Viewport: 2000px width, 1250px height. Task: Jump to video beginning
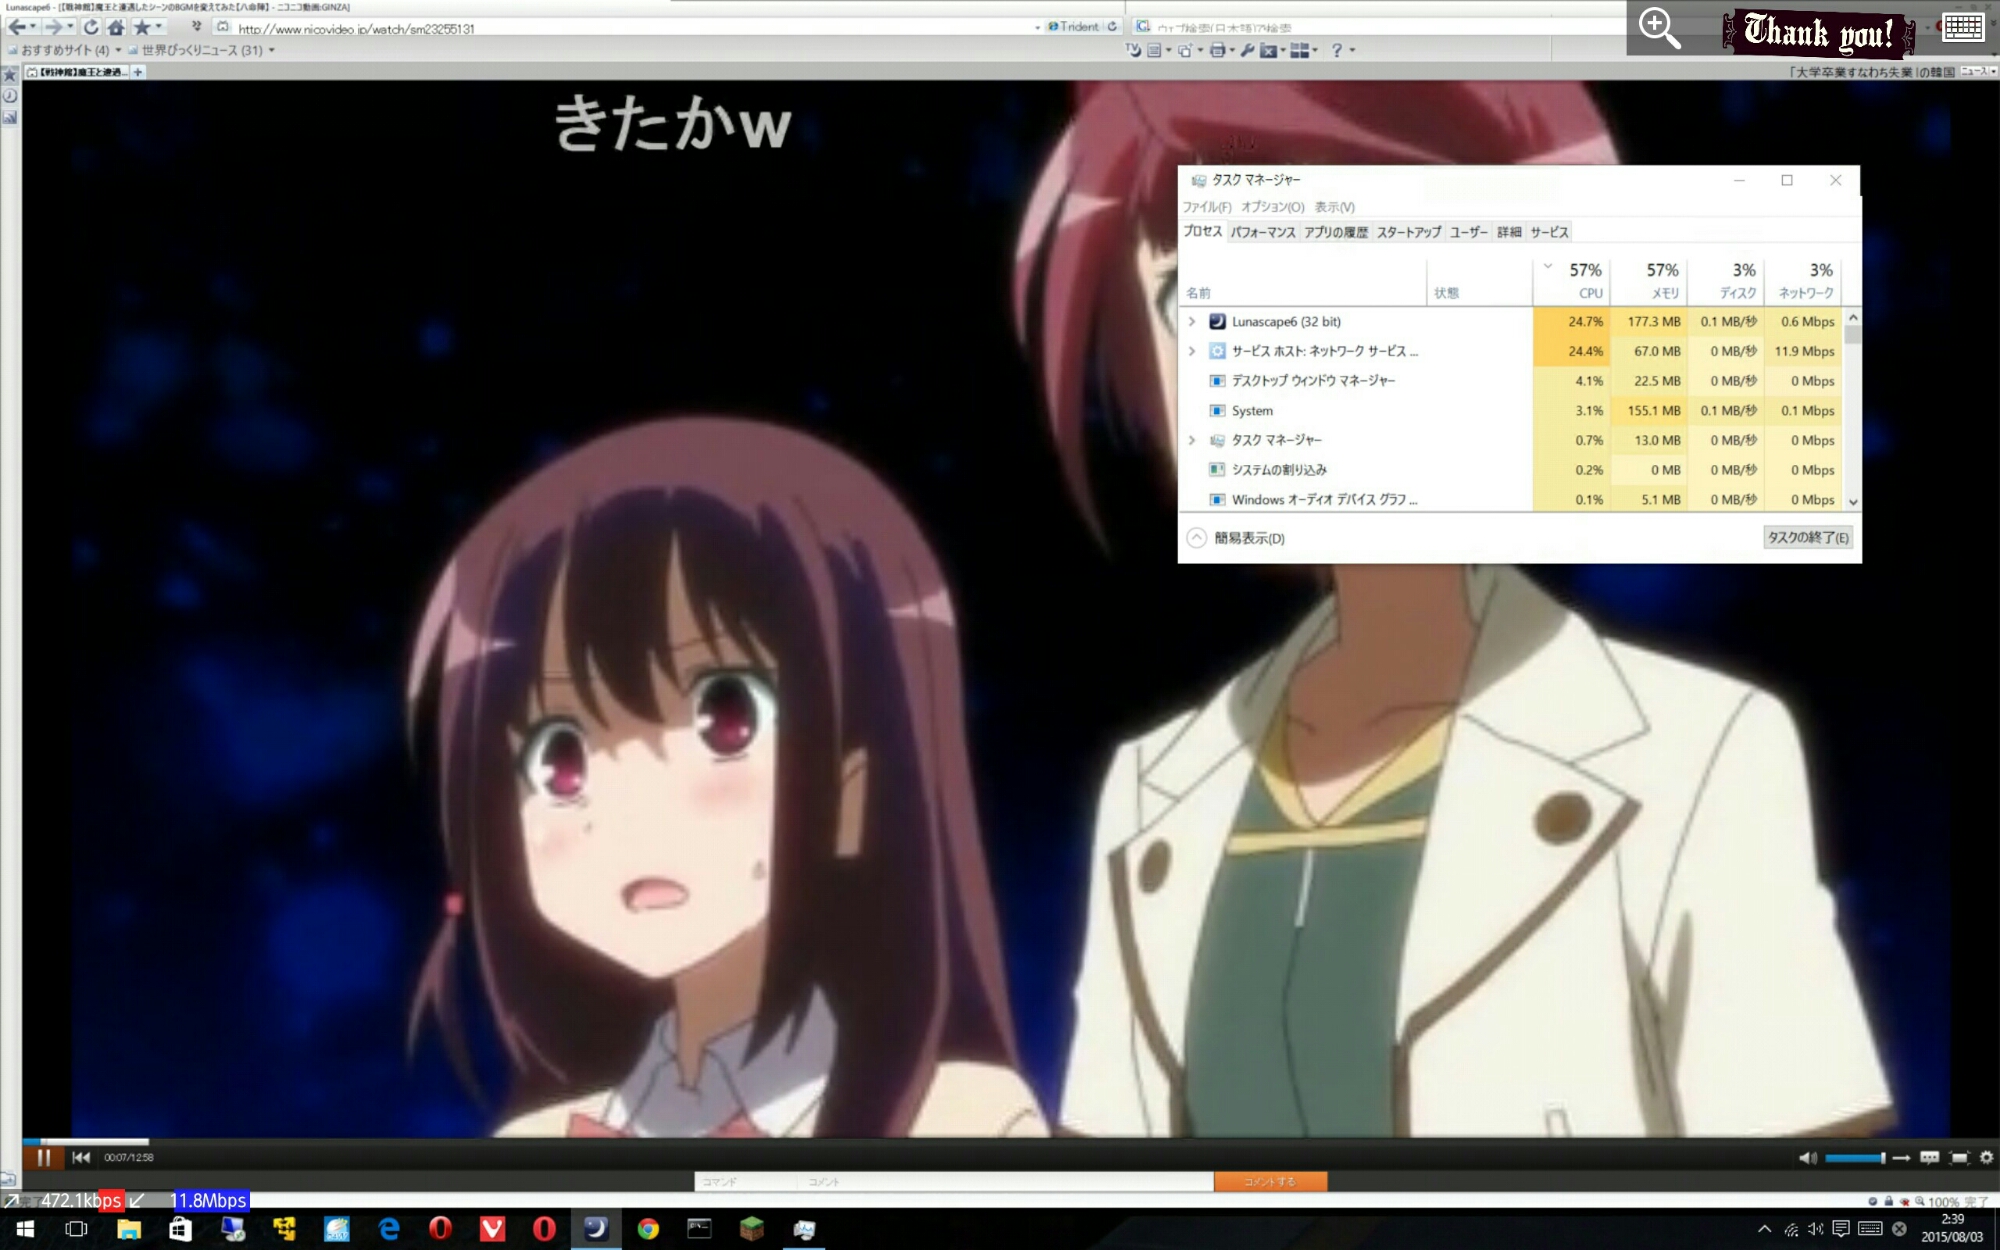click(81, 1157)
